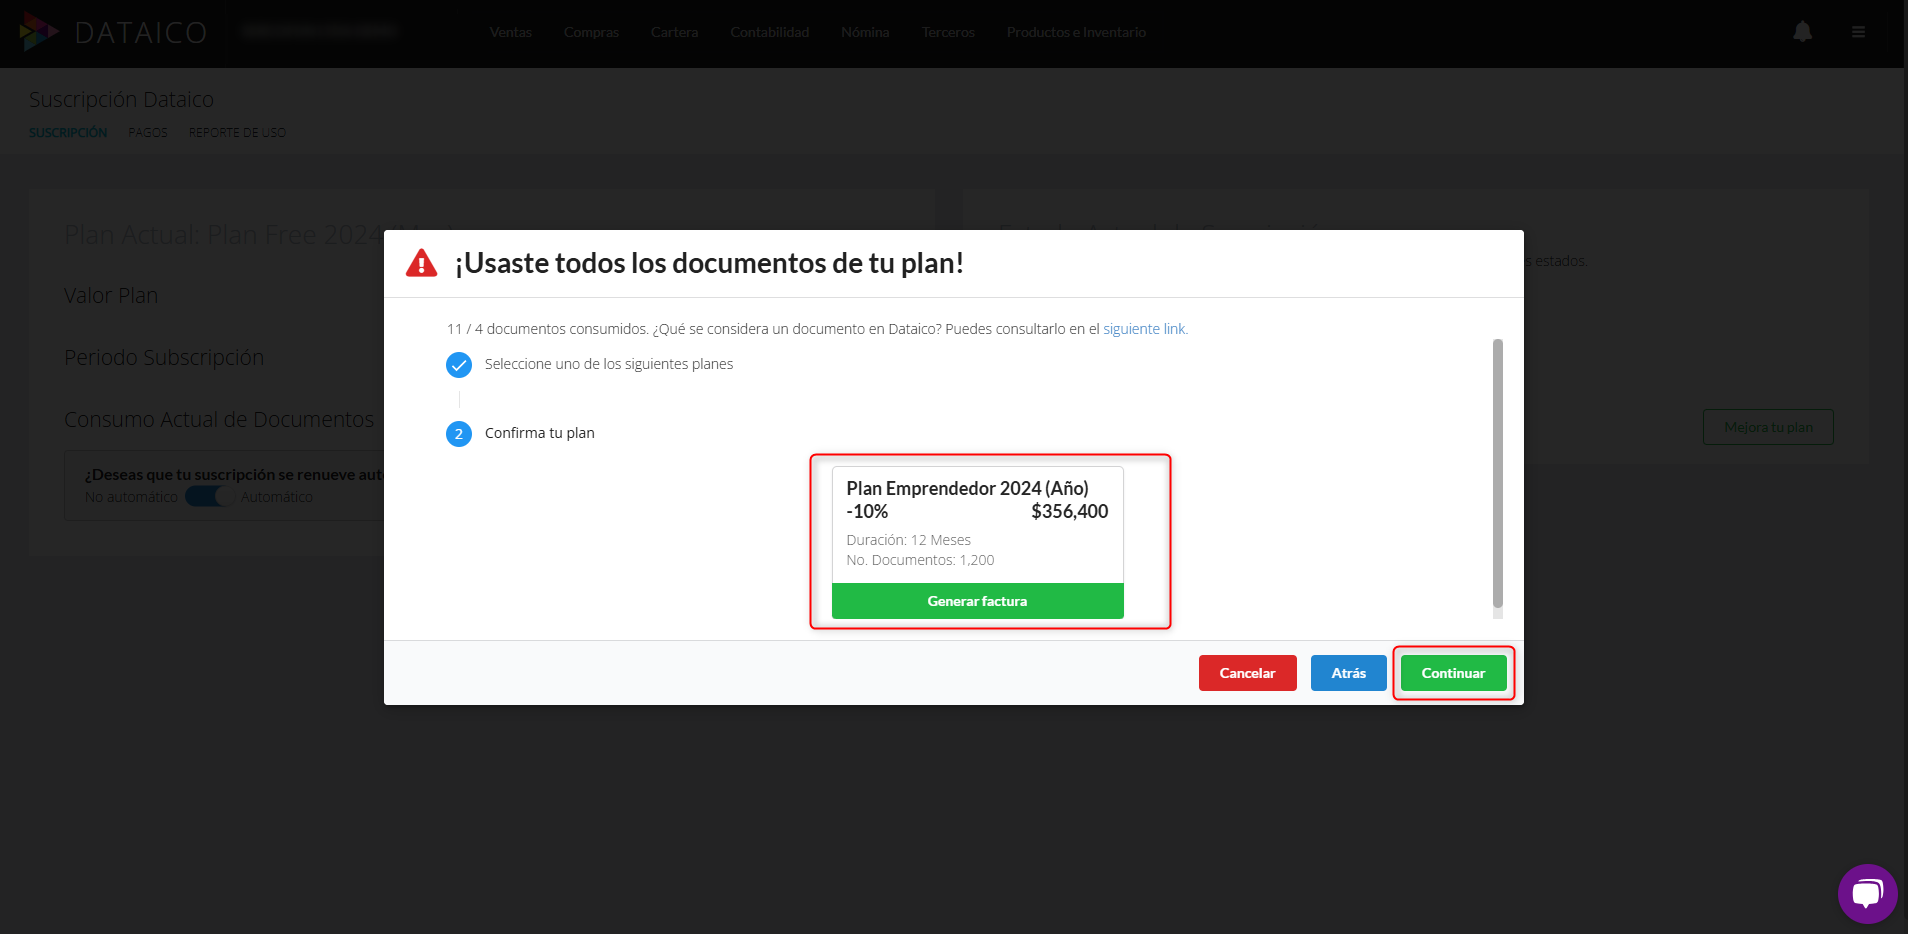
Task: Select Plan Emprendedor 2024 card title
Action: coord(968,488)
